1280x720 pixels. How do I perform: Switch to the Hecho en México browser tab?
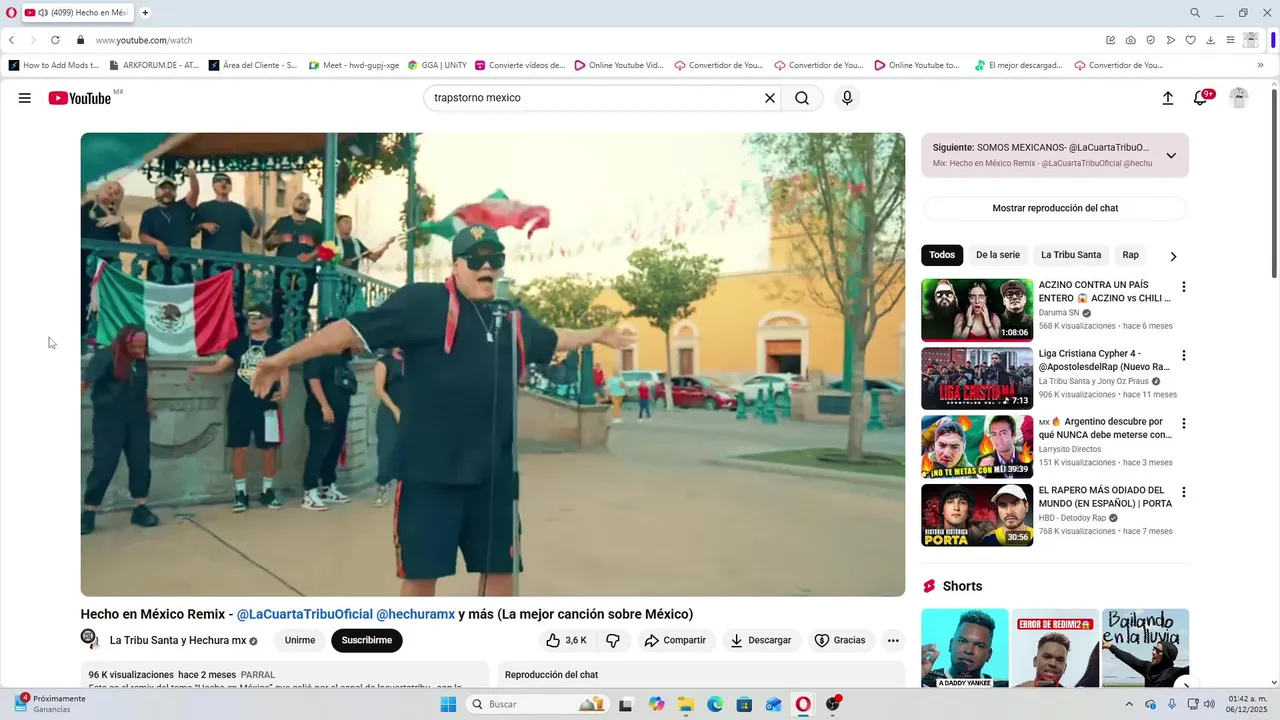click(x=78, y=13)
